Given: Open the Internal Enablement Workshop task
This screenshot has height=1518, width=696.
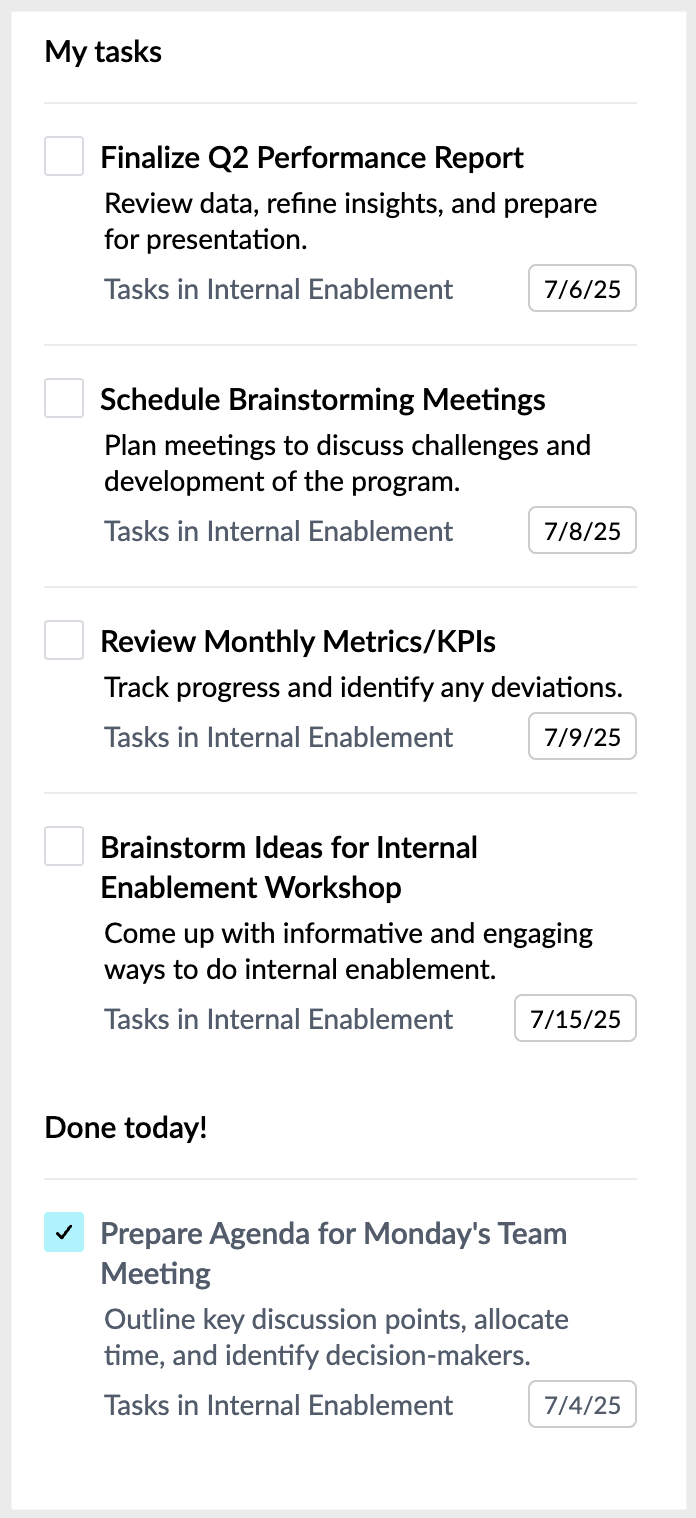Looking at the screenshot, I should 289,866.
